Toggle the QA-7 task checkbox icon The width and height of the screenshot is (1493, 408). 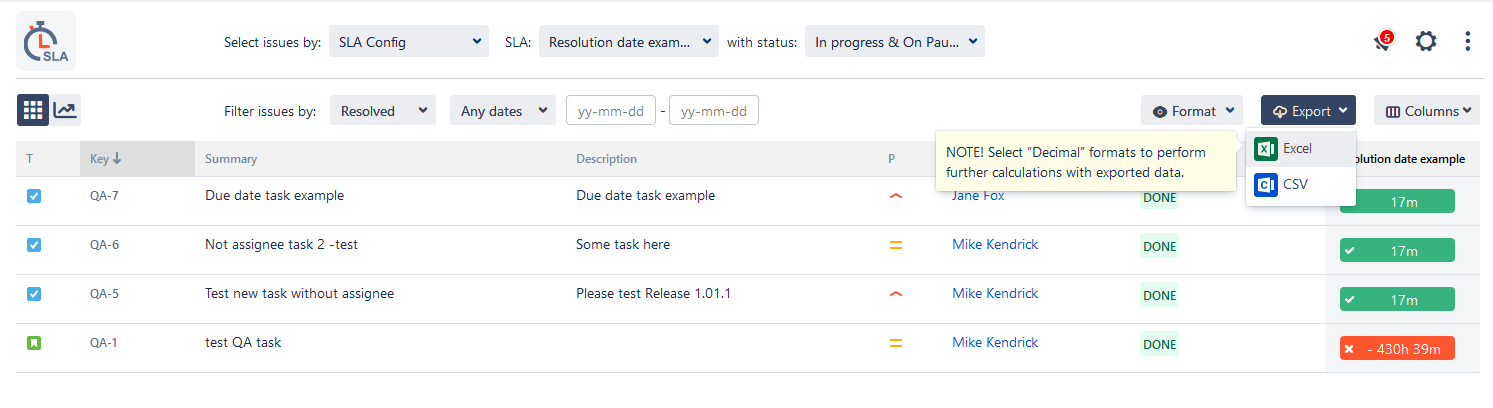pos(34,196)
